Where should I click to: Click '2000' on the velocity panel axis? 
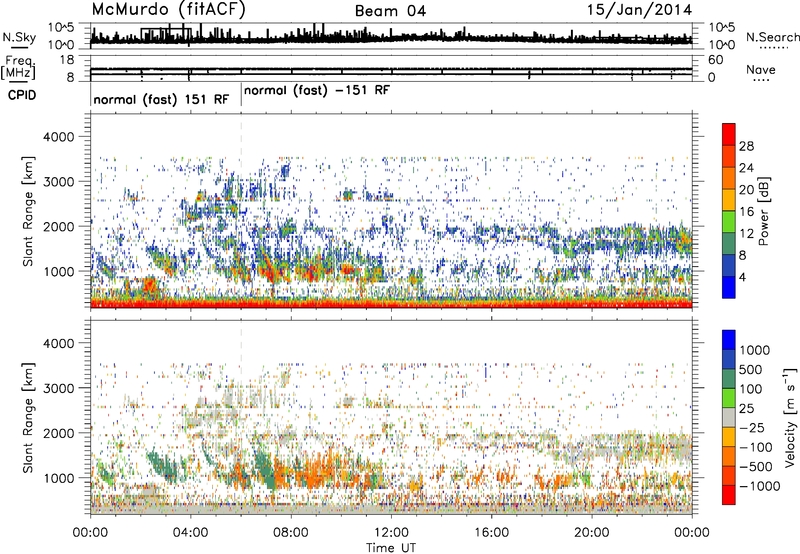59,433
